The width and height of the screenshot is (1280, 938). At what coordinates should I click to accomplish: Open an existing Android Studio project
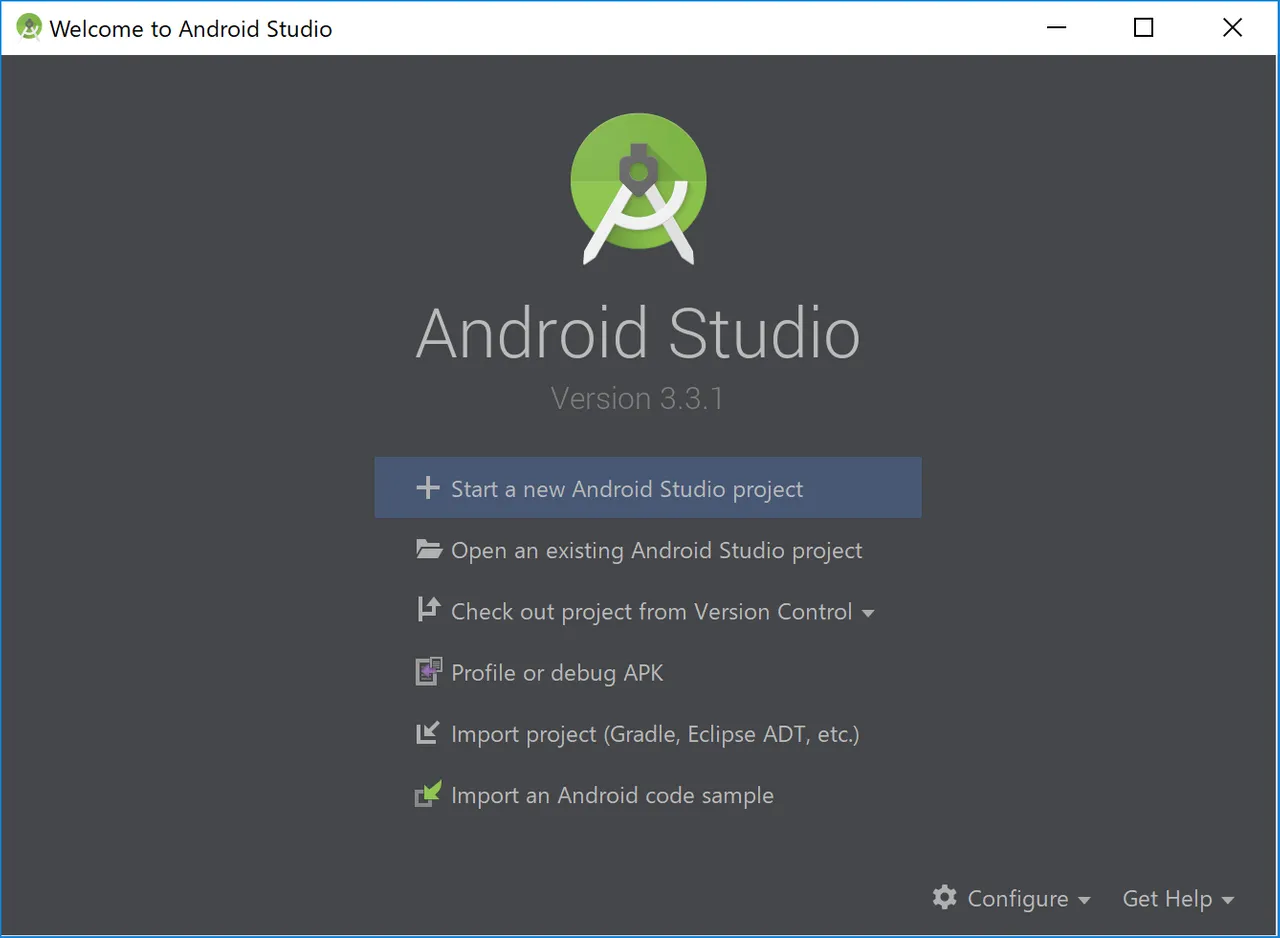point(648,550)
